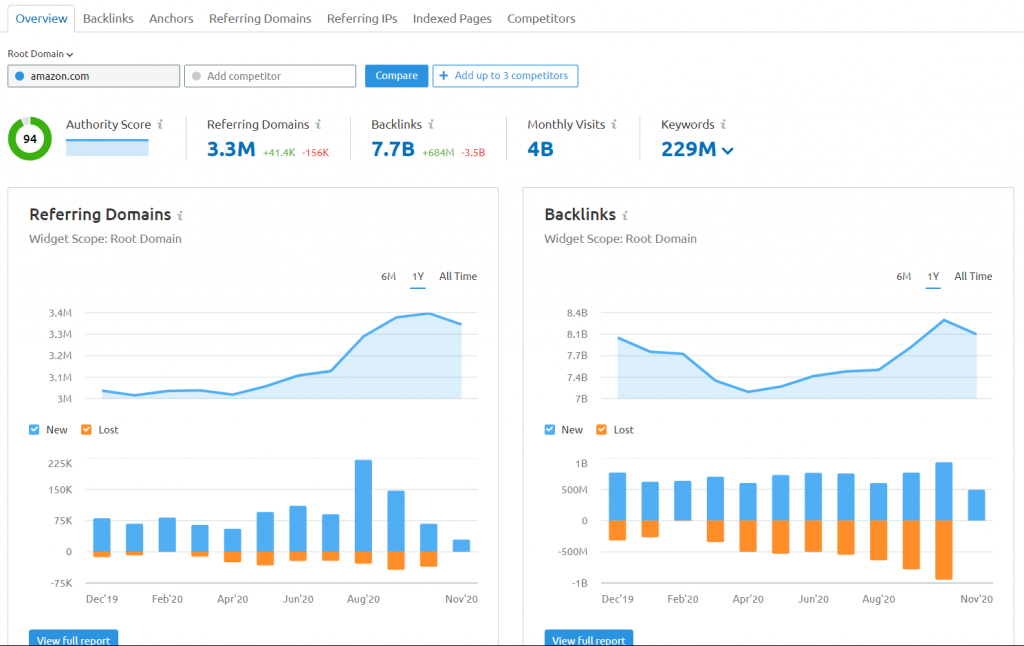The width and height of the screenshot is (1024, 646).
Task: Click info icon in Referring Domains widget title
Action: tap(180, 215)
